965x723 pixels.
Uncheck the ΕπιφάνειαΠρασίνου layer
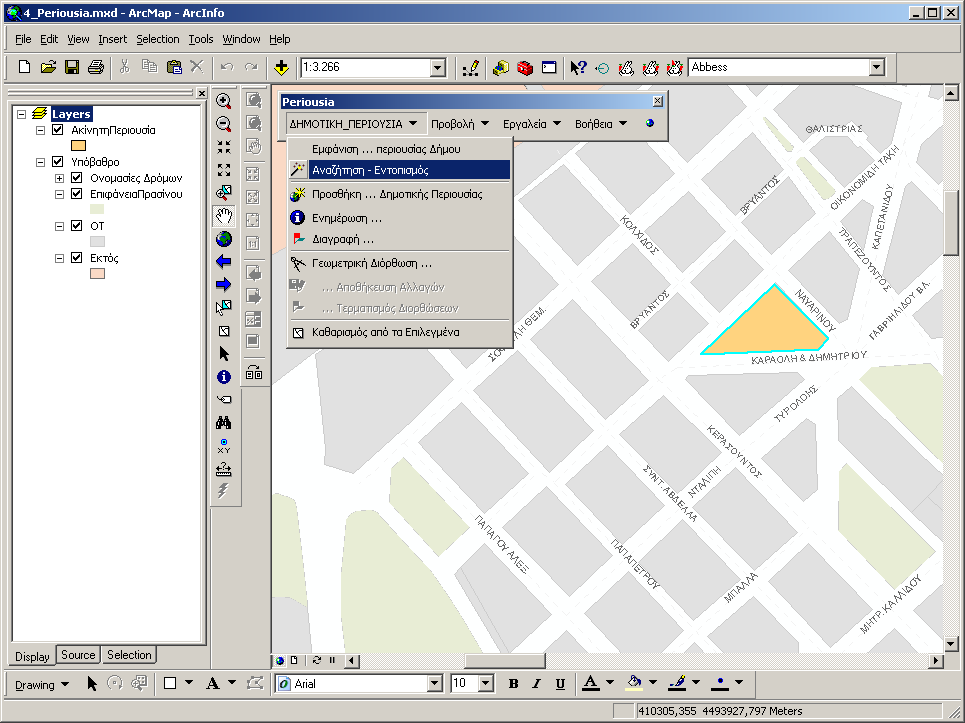(x=77, y=194)
